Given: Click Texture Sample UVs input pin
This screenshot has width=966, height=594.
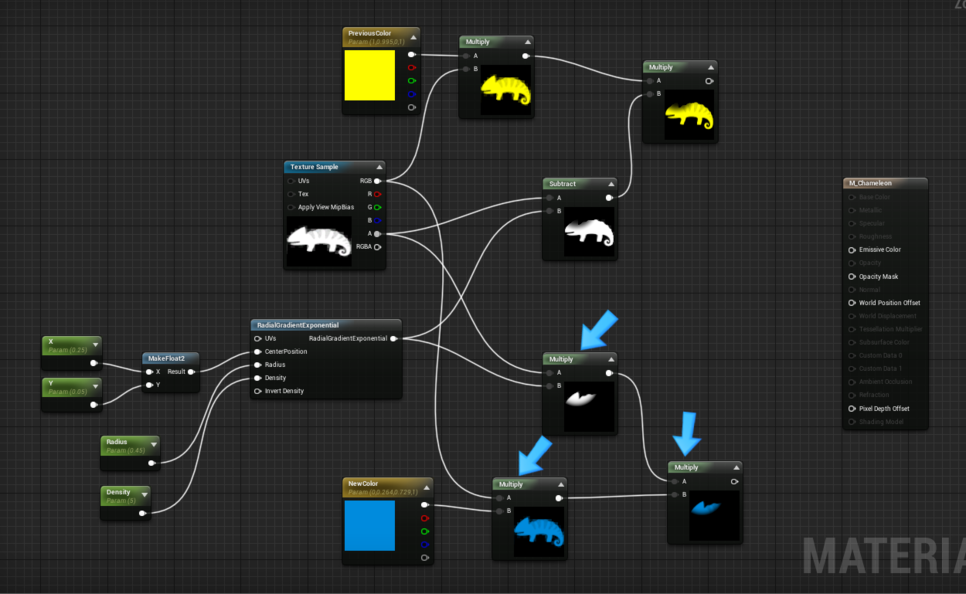Looking at the screenshot, I should (291, 181).
